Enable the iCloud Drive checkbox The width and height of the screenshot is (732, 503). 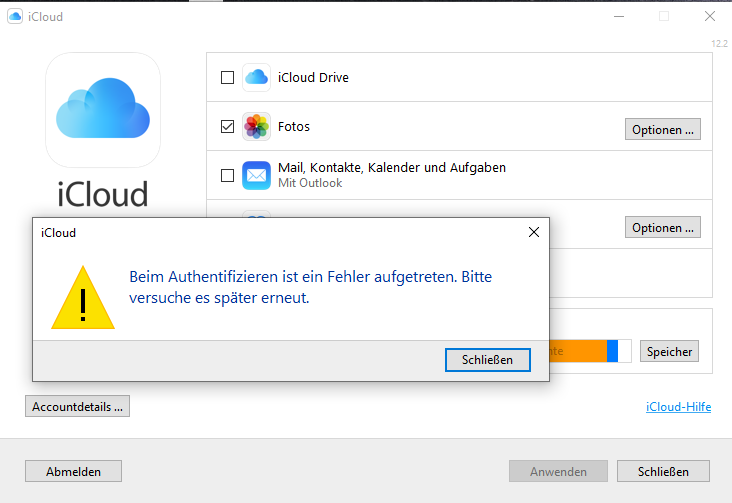(227, 78)
